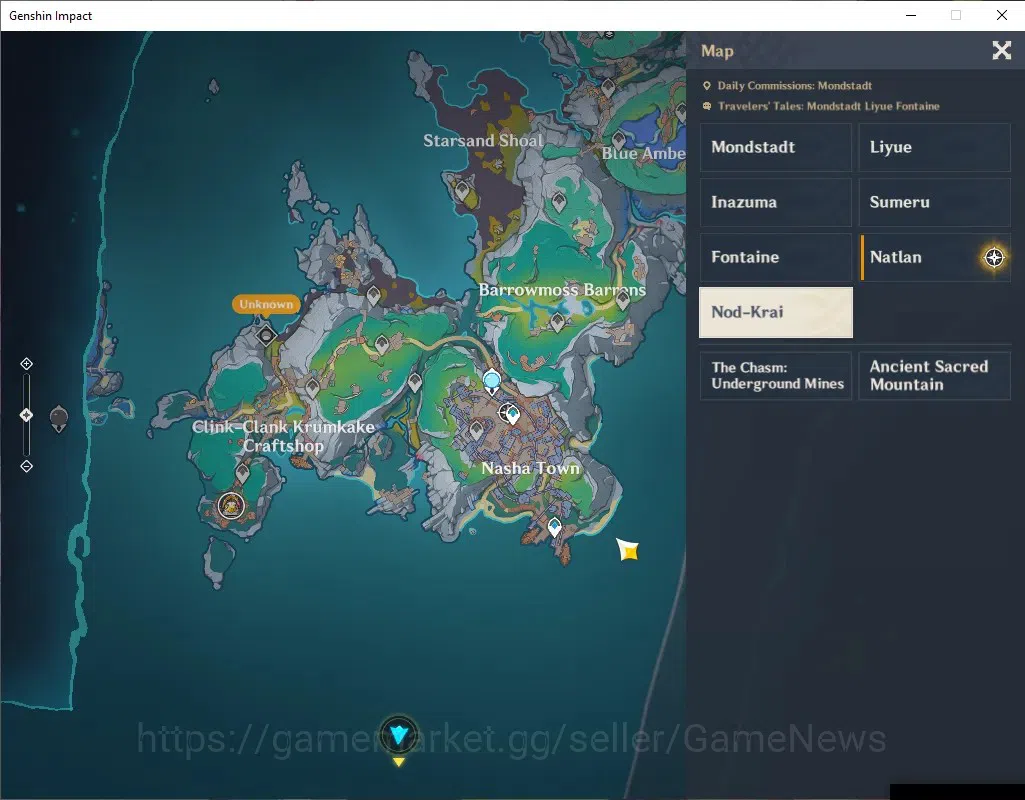Screen dimensions: 1025x800
Task: Select the blue Statue of The Seven marker
Action: tap(492, 380)
